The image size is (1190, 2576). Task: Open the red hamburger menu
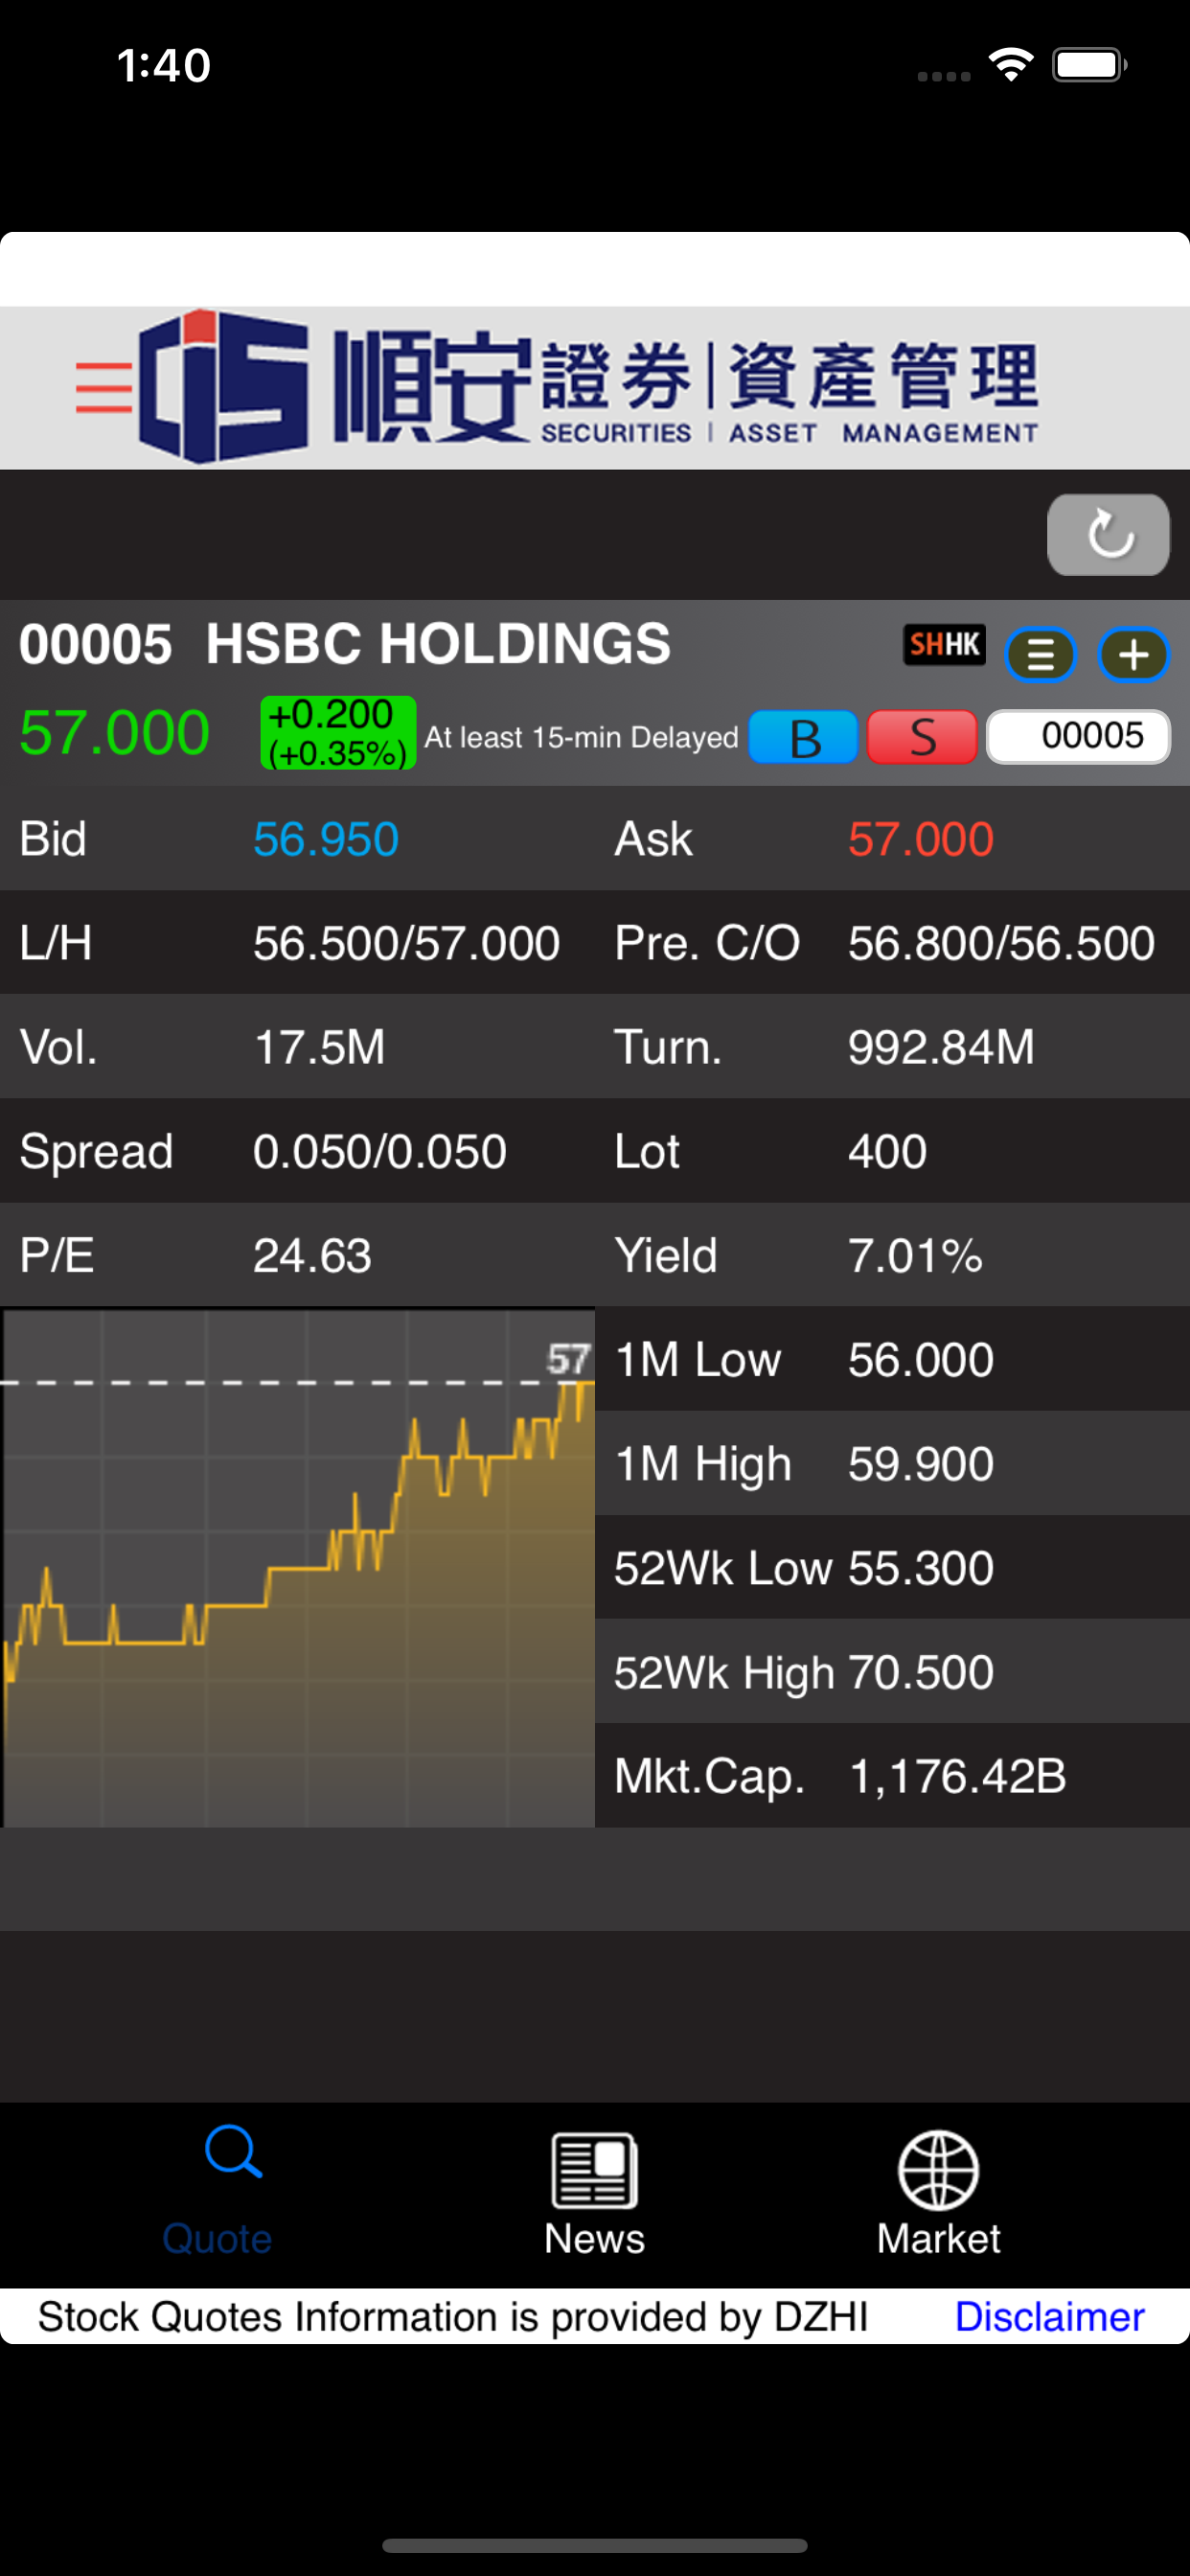coord(103,389)
